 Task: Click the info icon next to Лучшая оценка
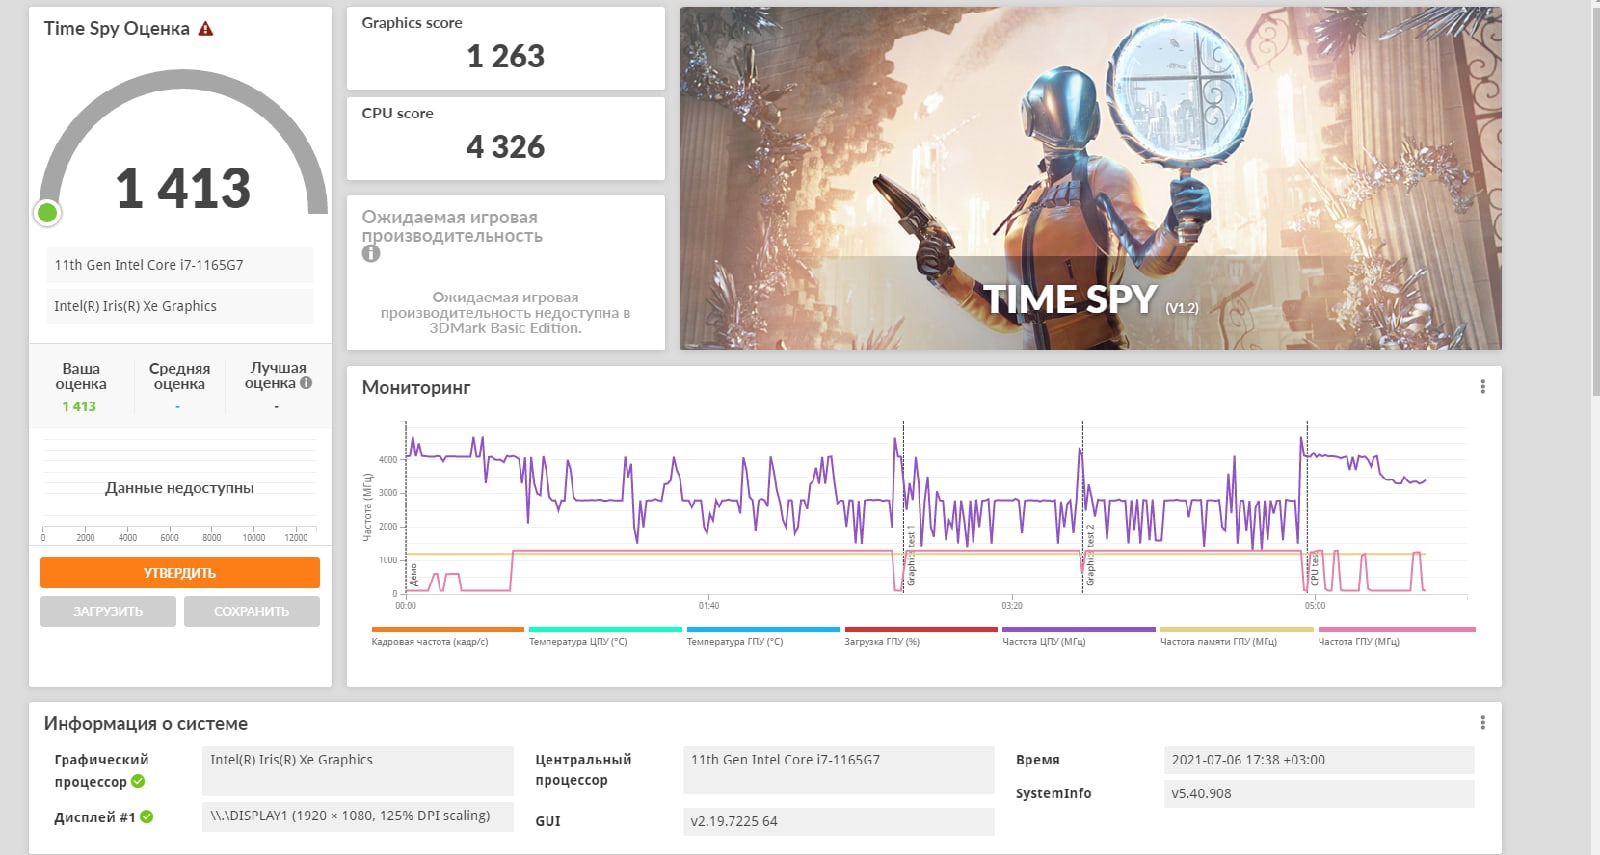tap(306, 382)
